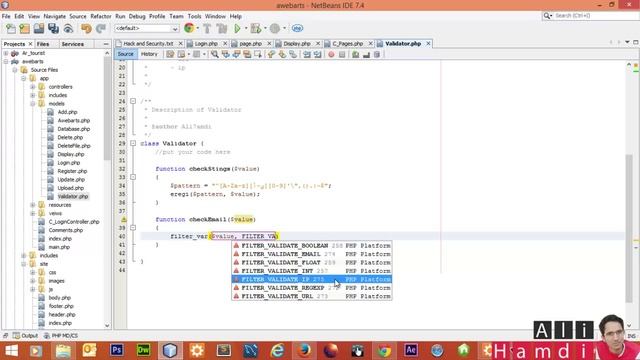640x360 pixels.
Task: Click the Profile Project toolbar icon
Action: pos(275,29)
